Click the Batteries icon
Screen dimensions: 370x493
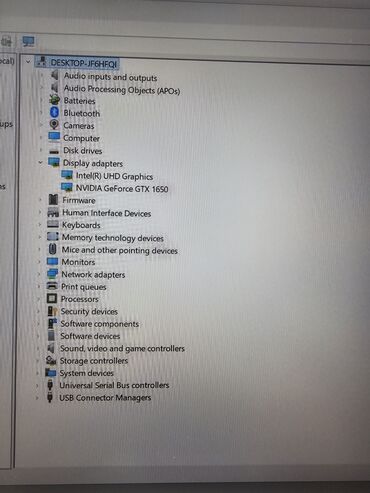click(54, 100)
